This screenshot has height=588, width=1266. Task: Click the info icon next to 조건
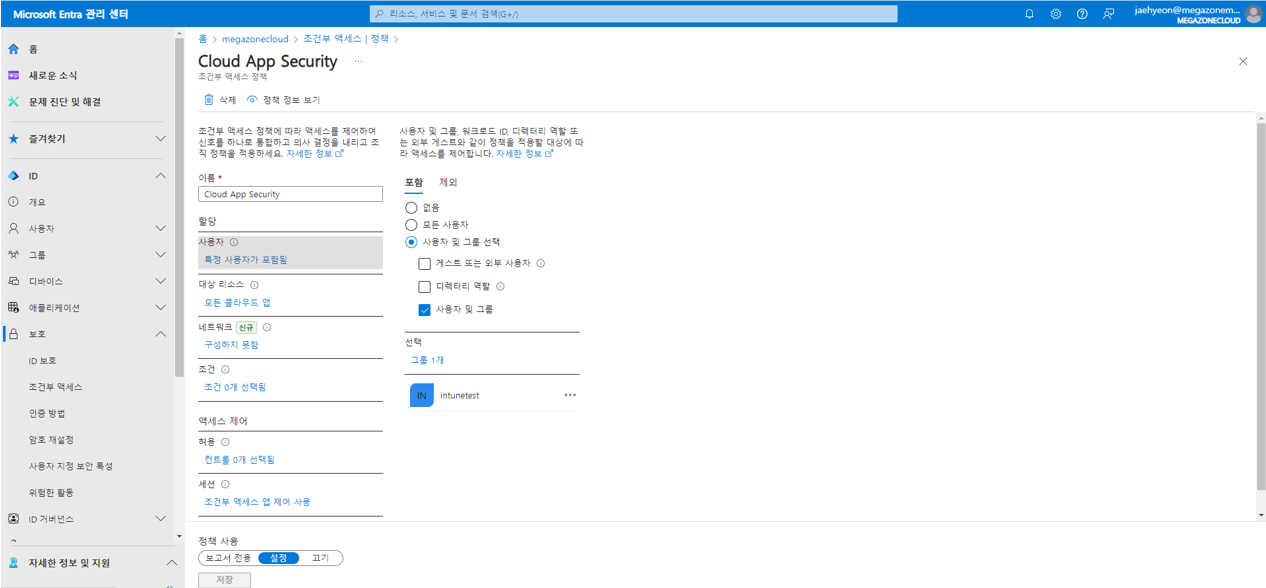tap(225, 370)
